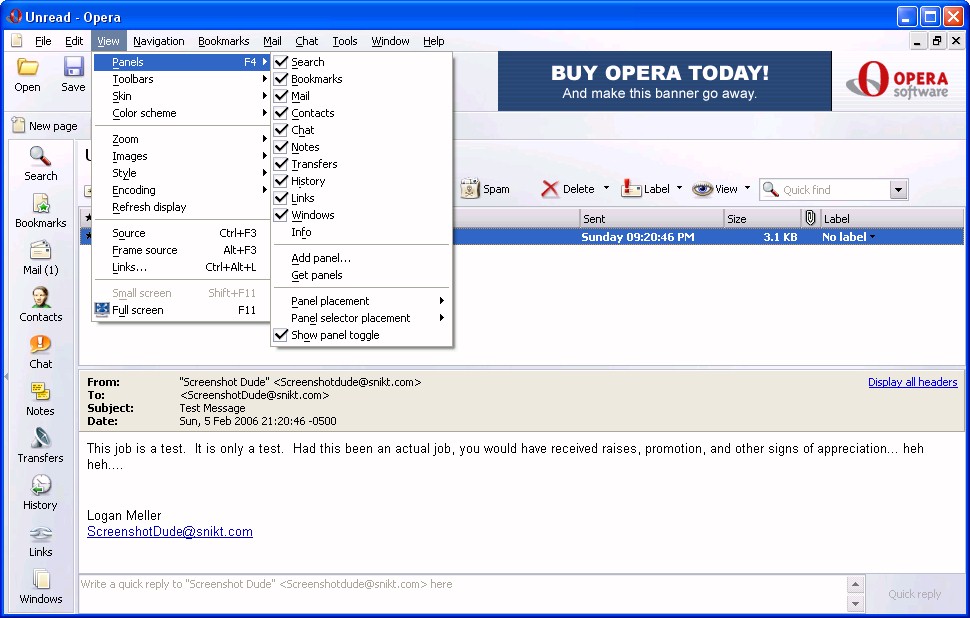
Task: Click the Quick find magnifier icon
Action: 770,189
